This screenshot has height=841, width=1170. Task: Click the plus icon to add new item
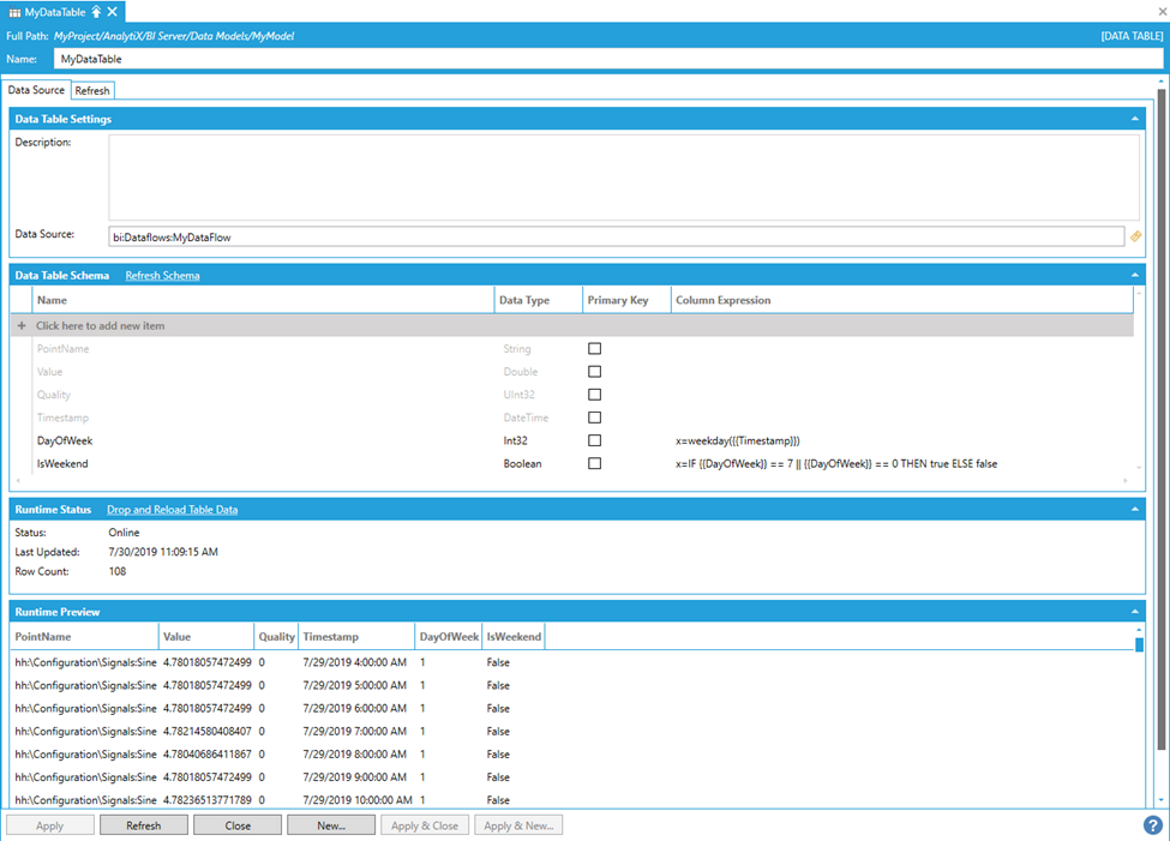tap(22, 326)
